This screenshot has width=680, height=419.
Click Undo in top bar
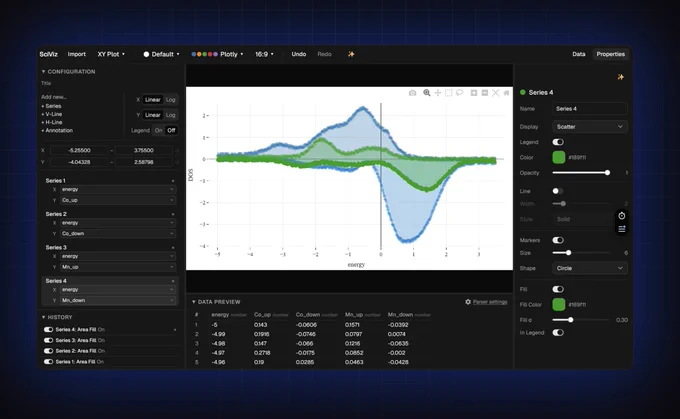298,54
